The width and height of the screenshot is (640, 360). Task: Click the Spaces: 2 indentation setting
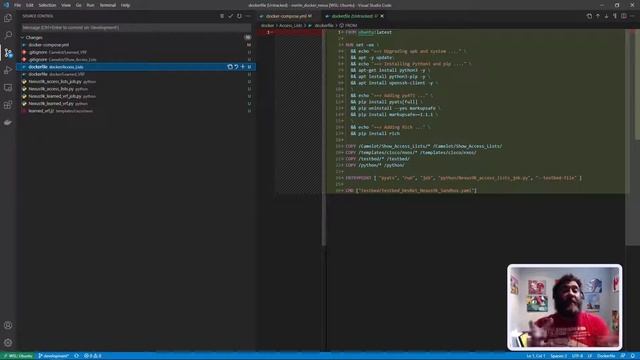pos(558,356)
